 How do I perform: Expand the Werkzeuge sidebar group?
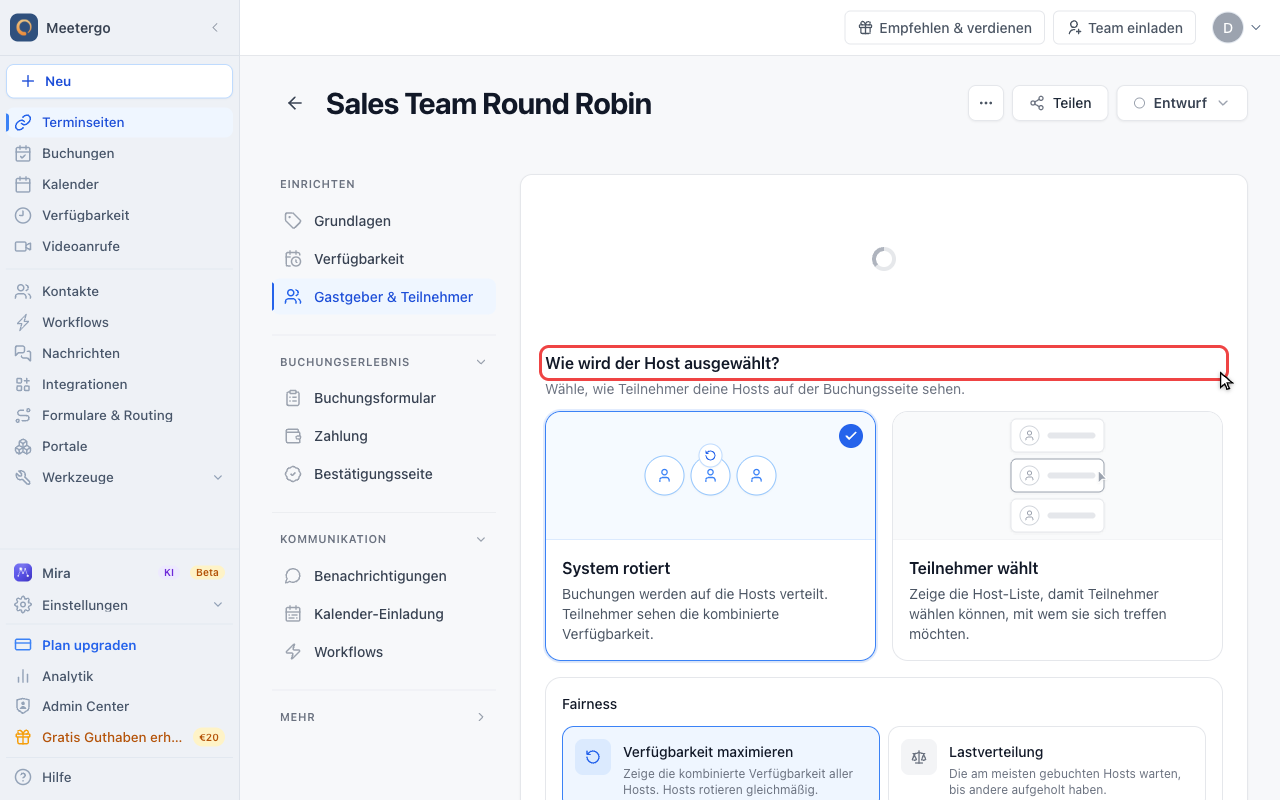(x=218, y=477)
